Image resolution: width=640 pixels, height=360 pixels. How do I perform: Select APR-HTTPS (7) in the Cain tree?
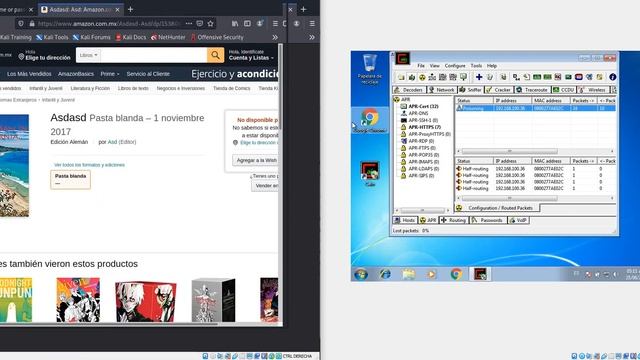point(420,127)
